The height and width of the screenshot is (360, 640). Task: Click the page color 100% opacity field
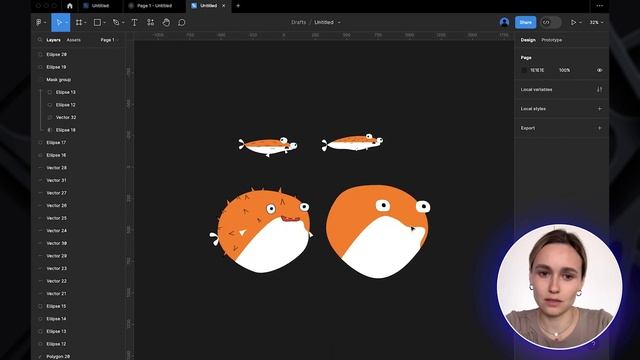[x=564, y=70]
